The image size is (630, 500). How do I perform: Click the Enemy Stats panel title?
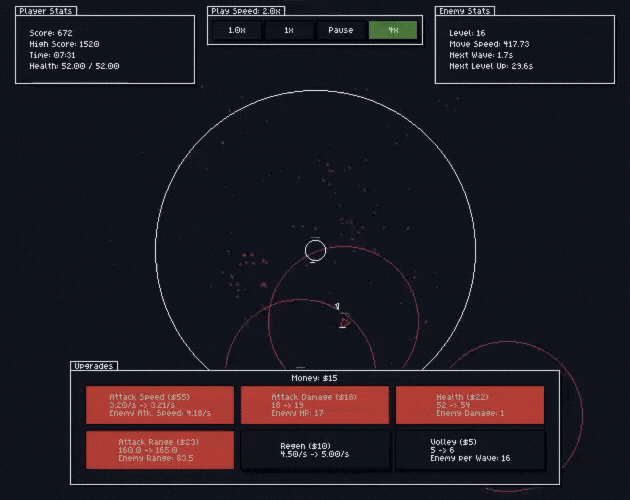click(x=464, y=11)
